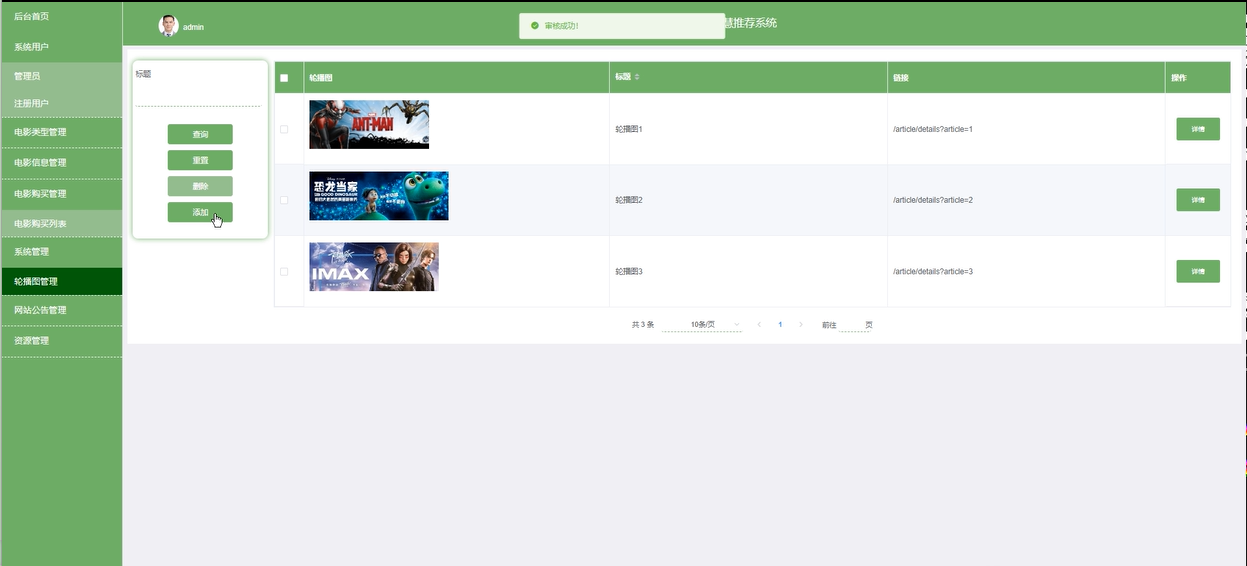
Task: Check the row for 轮播图1
Action: pyautogui.click(x=284, y=129)
